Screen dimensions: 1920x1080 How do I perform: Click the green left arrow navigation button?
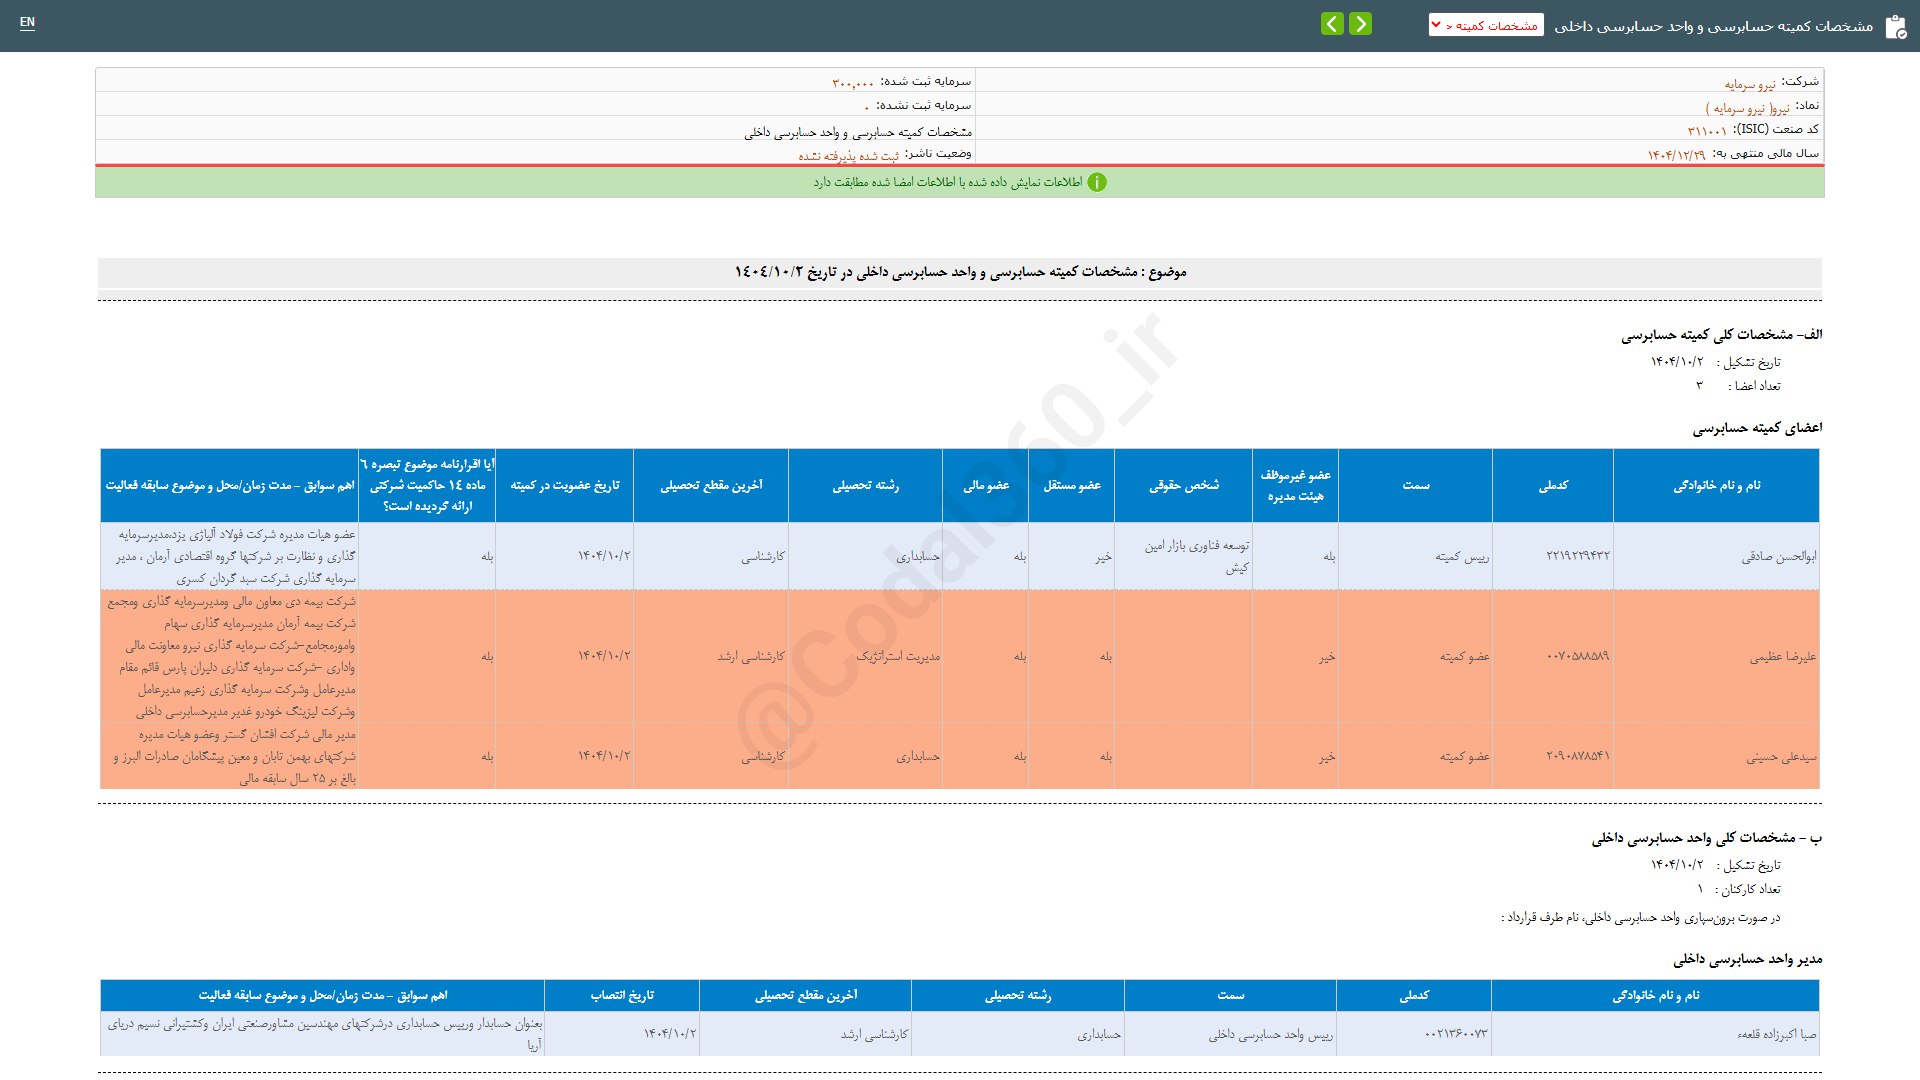(1332, 24)
